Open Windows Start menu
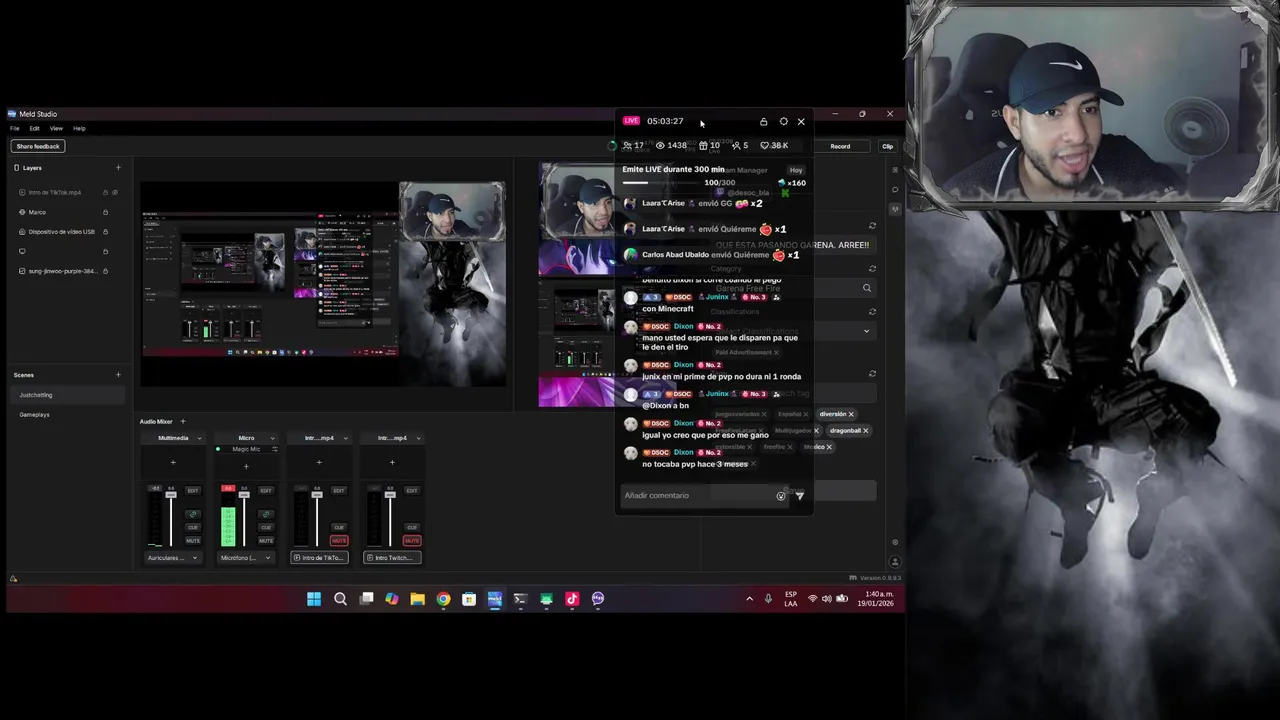The width and height of the screenshot is (1280, 720). [x=314, y=599]
